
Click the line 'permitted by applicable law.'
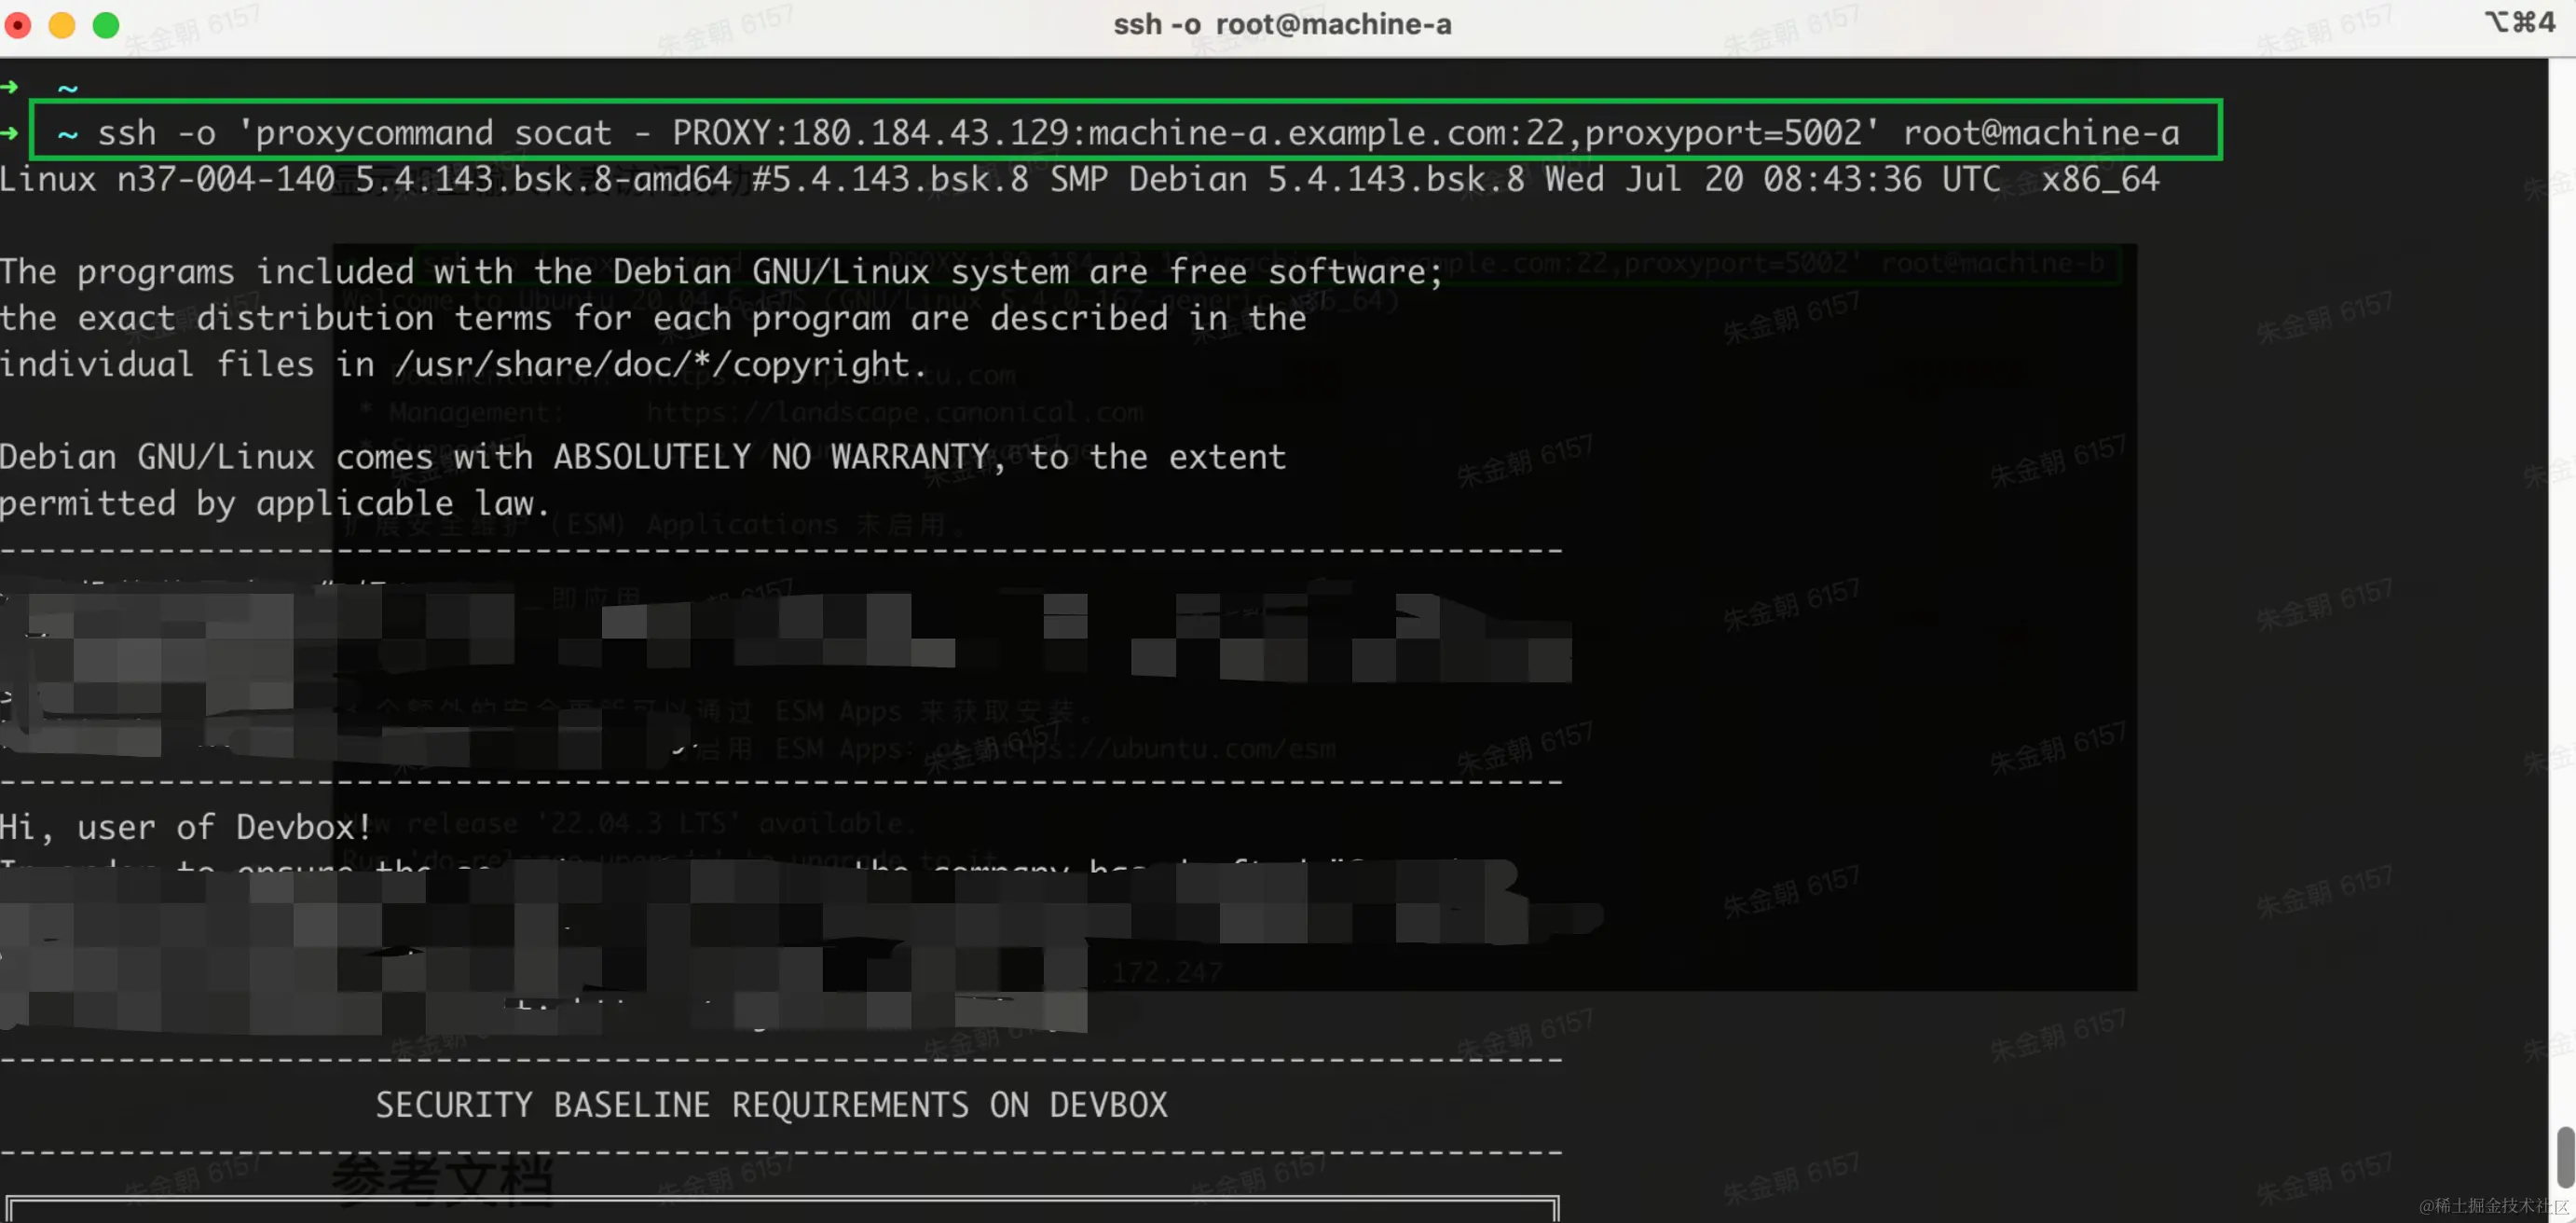(x=275, y=503)
